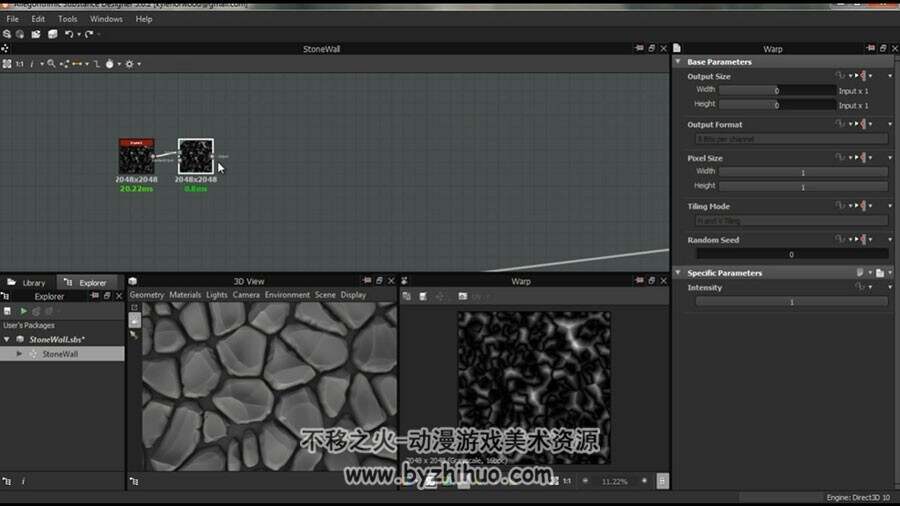Viewport: 900px width, 506px height.
Task: Click the graph info 'i' icon
Action: [32, 64]
